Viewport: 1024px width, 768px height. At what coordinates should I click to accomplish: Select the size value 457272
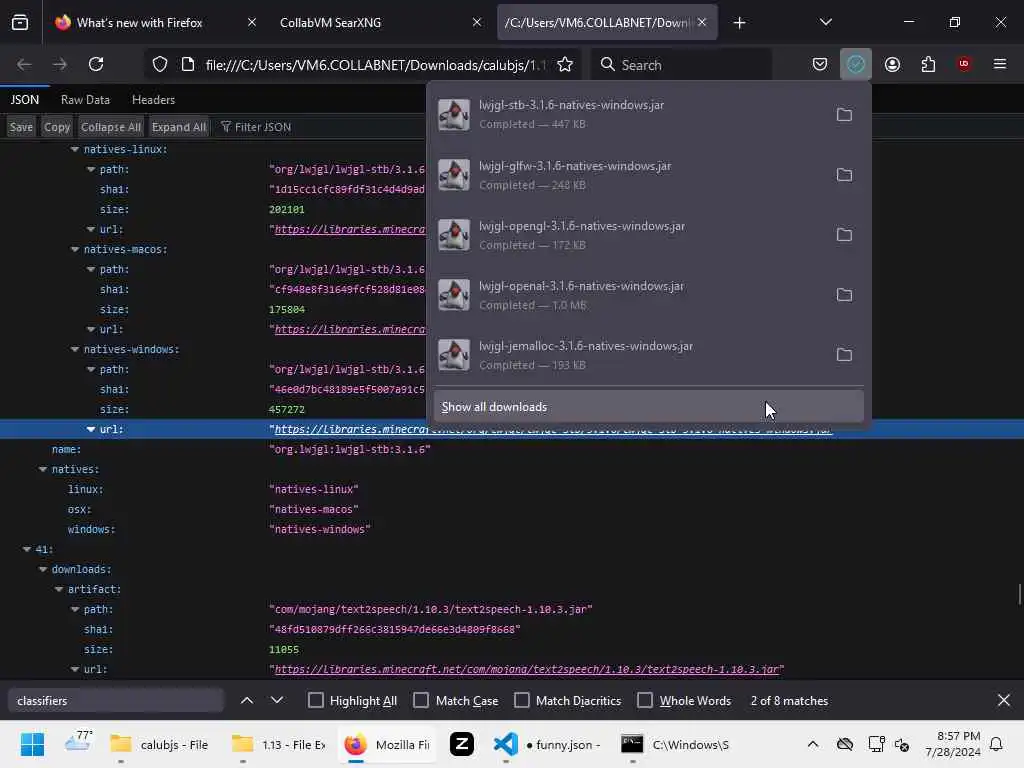click(x=287, y=409)
